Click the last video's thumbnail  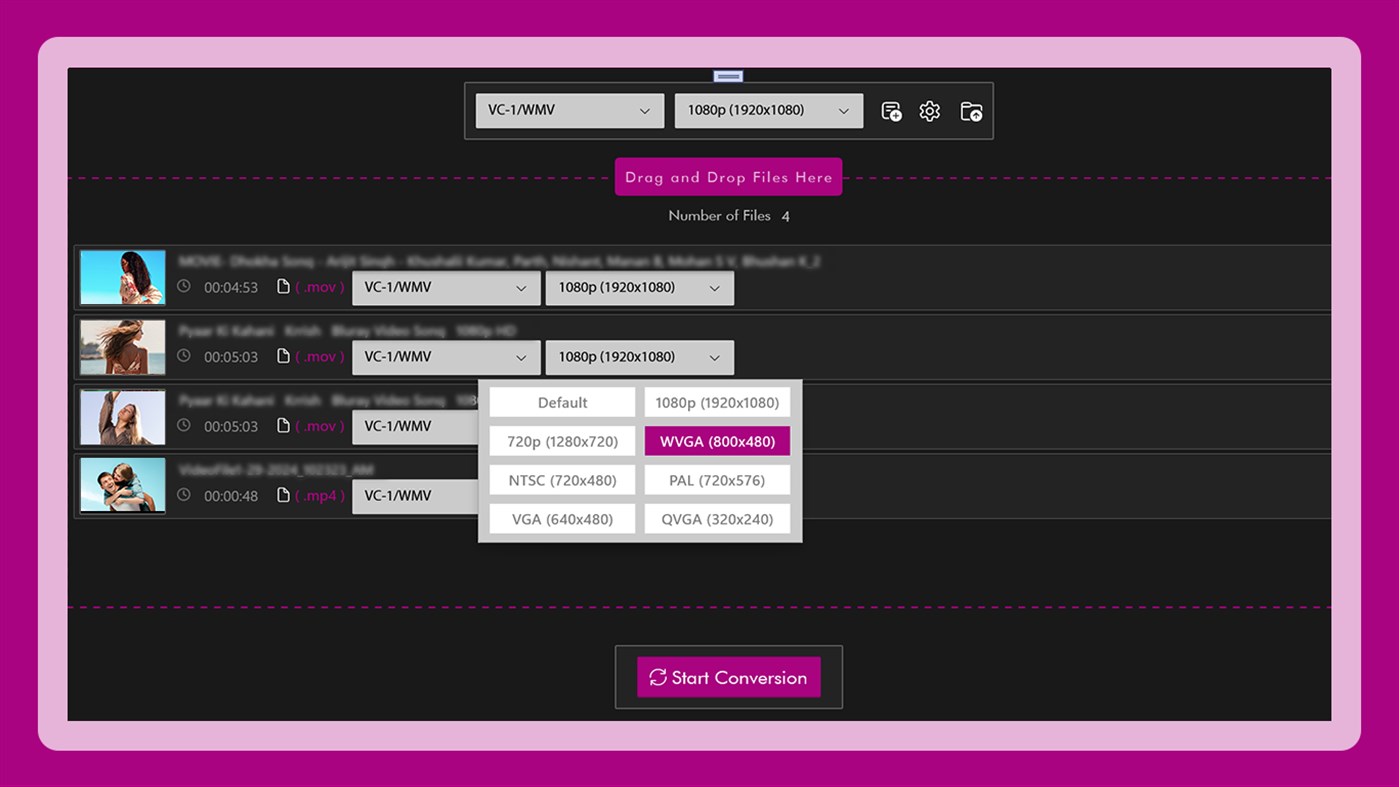122,485
